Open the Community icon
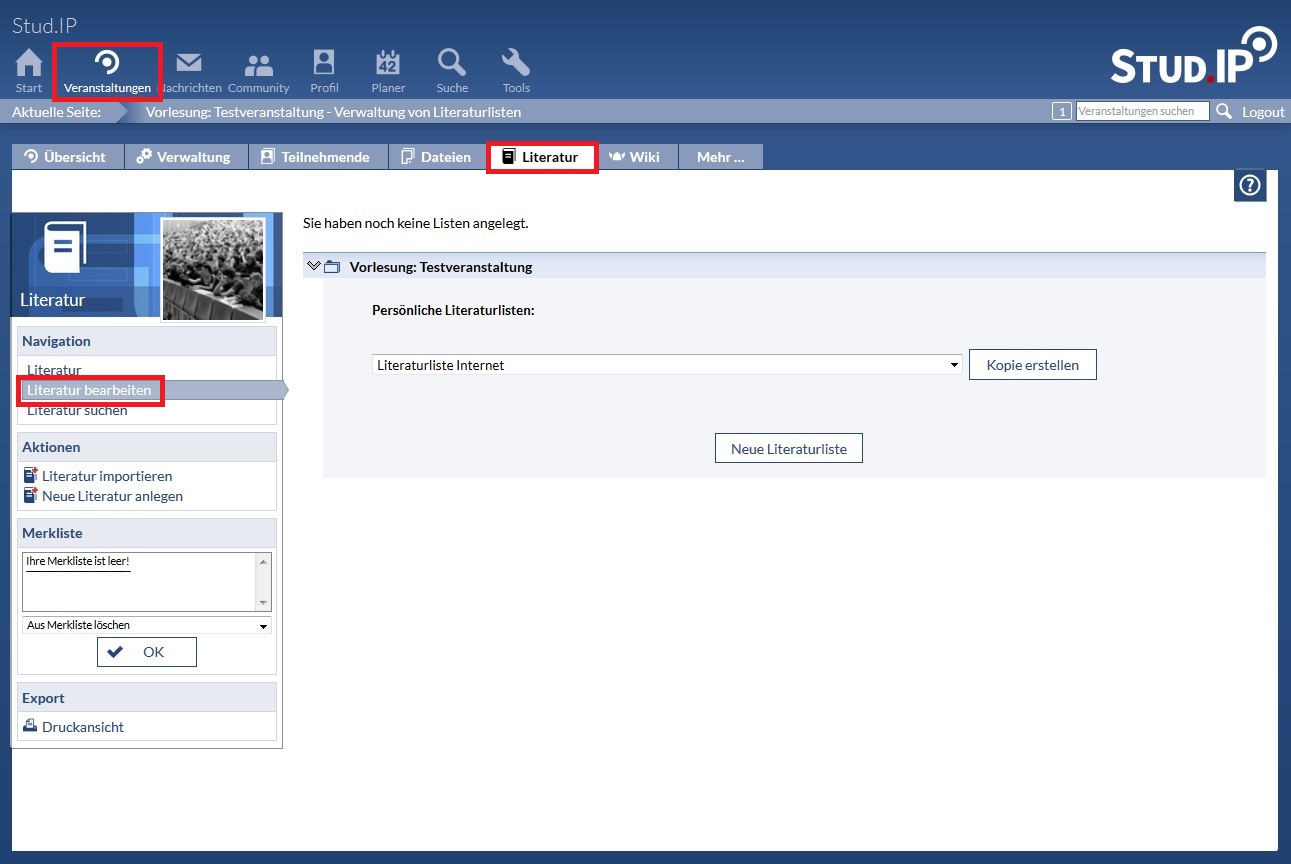The height and width of the screenshot is (864, 1291). click(x=258, y=64)
